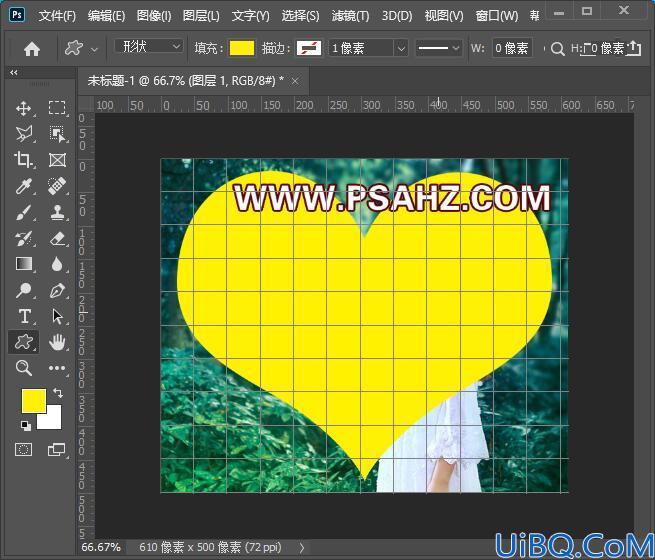The width and height of the screenshot is (655, 560).
Task: Click the W width input field
Action: point(512,48)
